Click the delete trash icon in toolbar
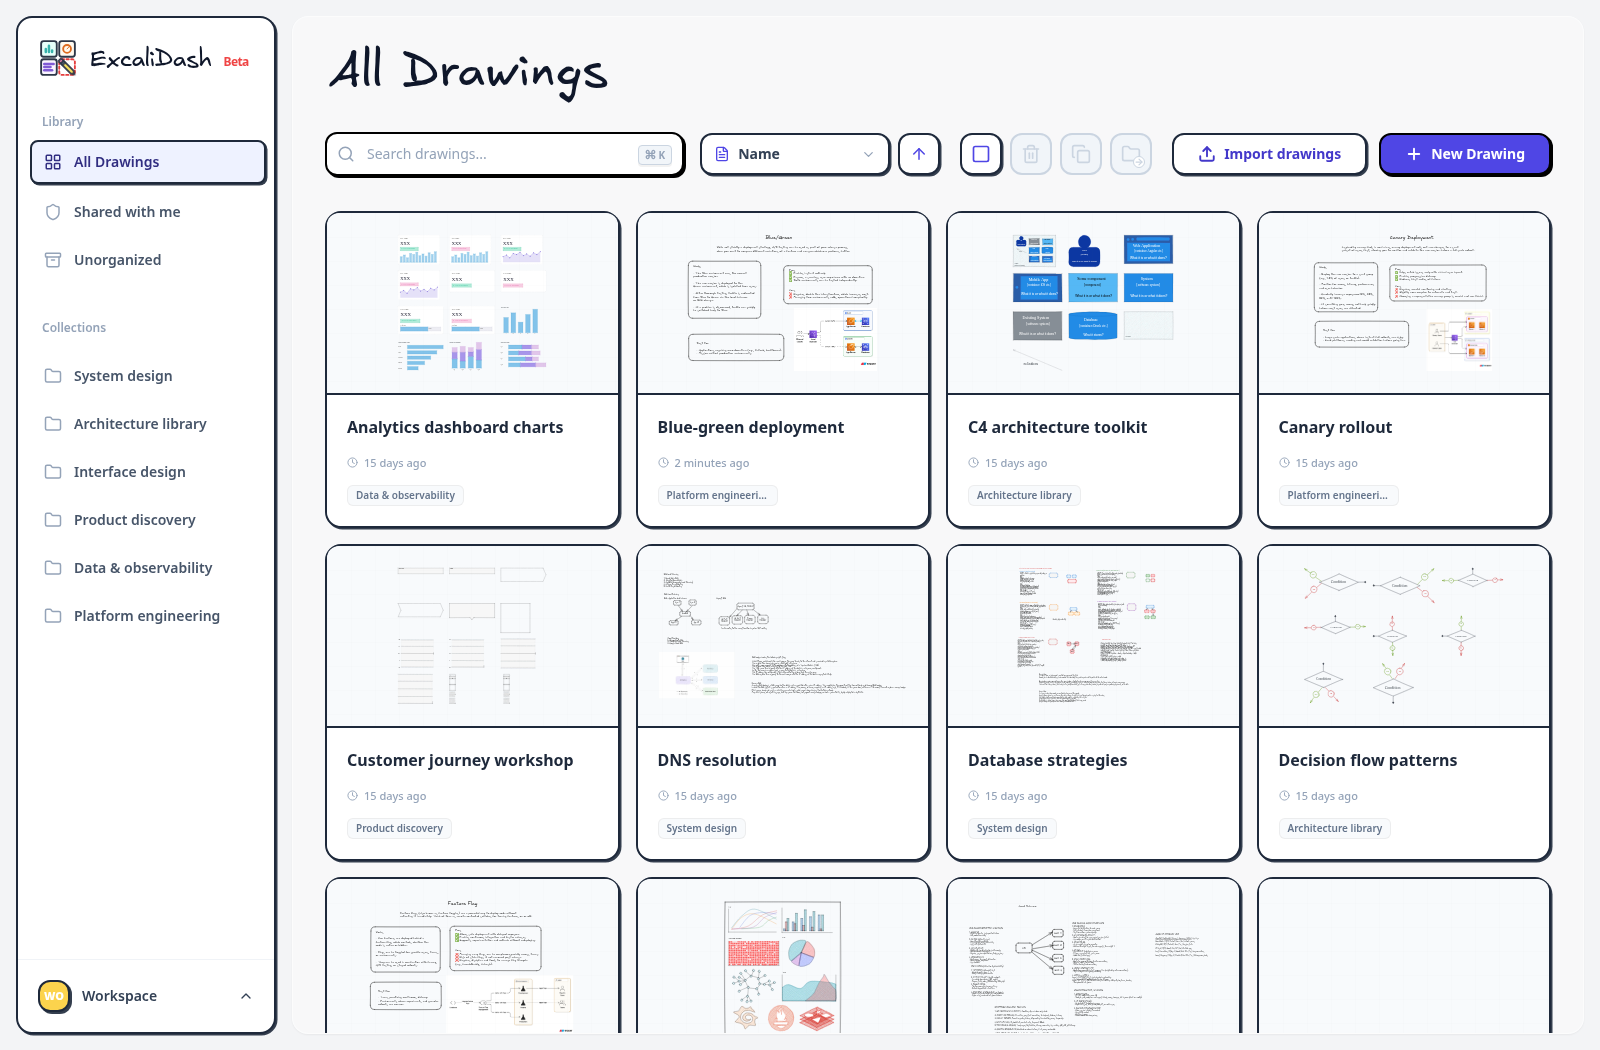 coord(1031,154)
